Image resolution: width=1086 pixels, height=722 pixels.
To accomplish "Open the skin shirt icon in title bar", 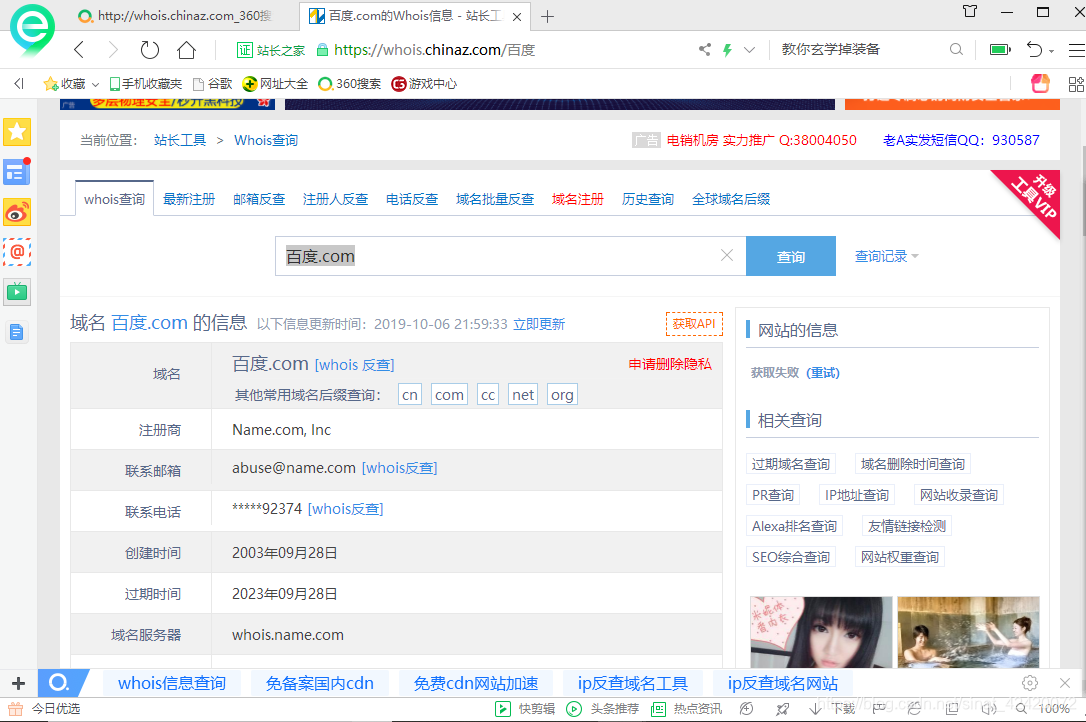I will (x=970, y=12).
